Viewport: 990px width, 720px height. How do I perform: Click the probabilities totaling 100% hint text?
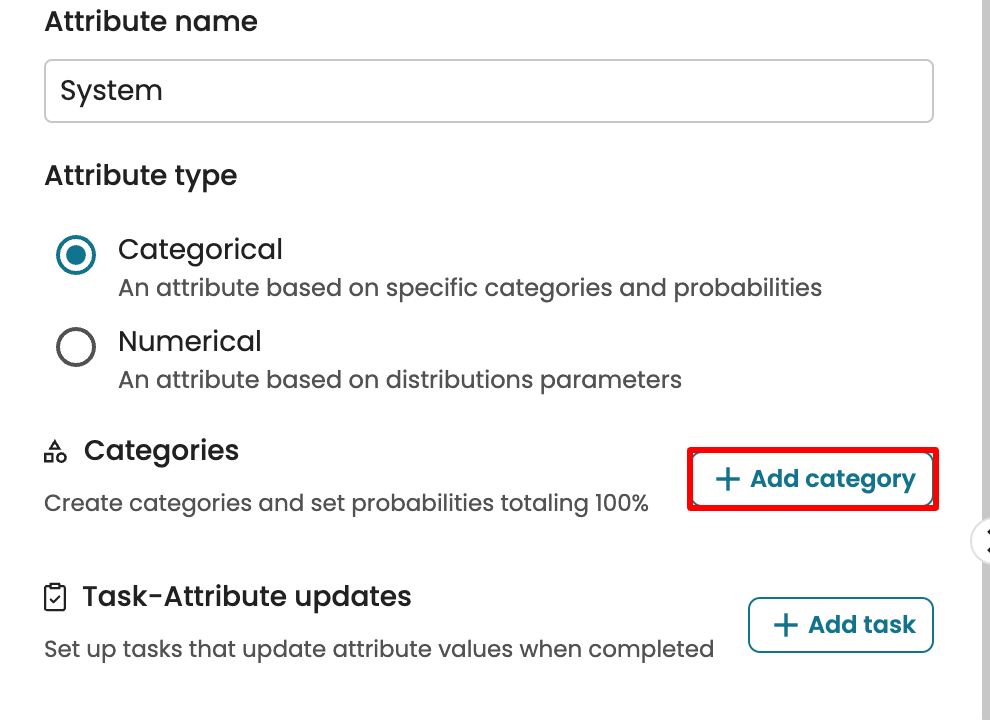coord(346,503)
